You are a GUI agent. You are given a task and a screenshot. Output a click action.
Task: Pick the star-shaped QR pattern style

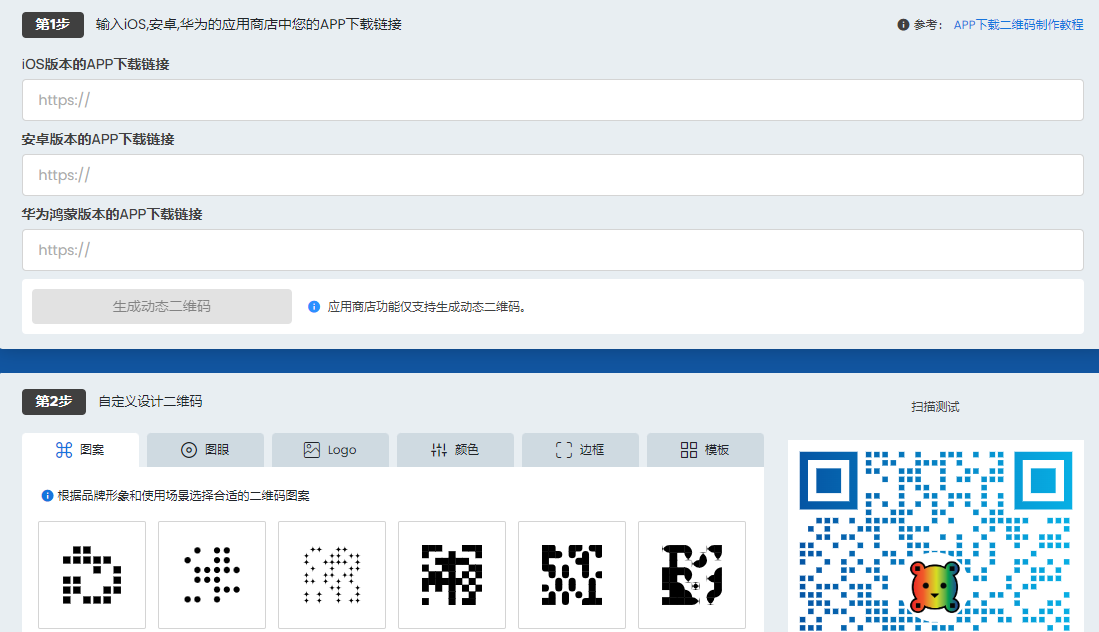332,575
